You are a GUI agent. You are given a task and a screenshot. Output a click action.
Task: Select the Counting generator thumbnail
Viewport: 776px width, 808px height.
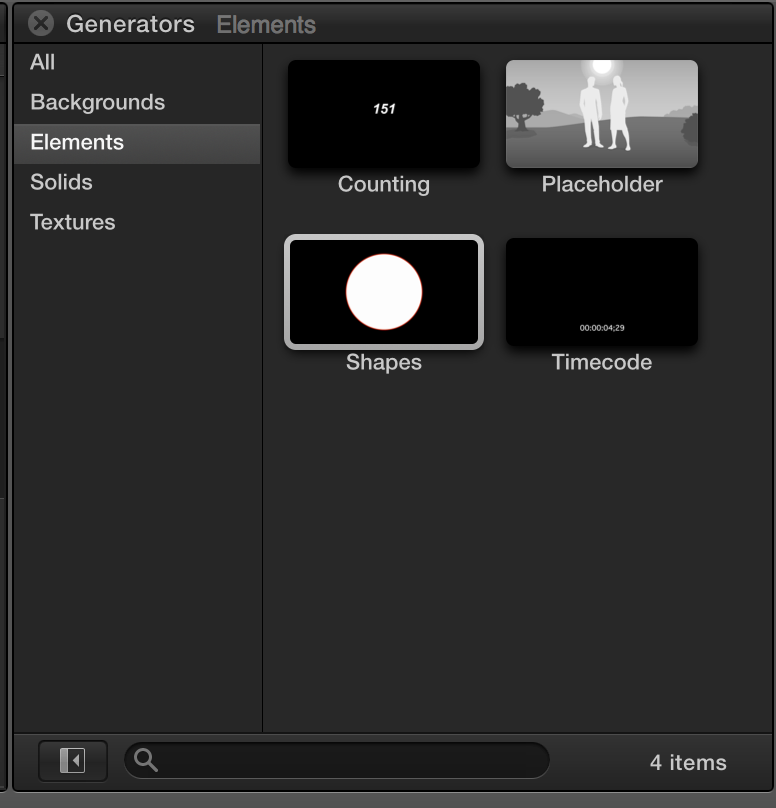(384, 114)
